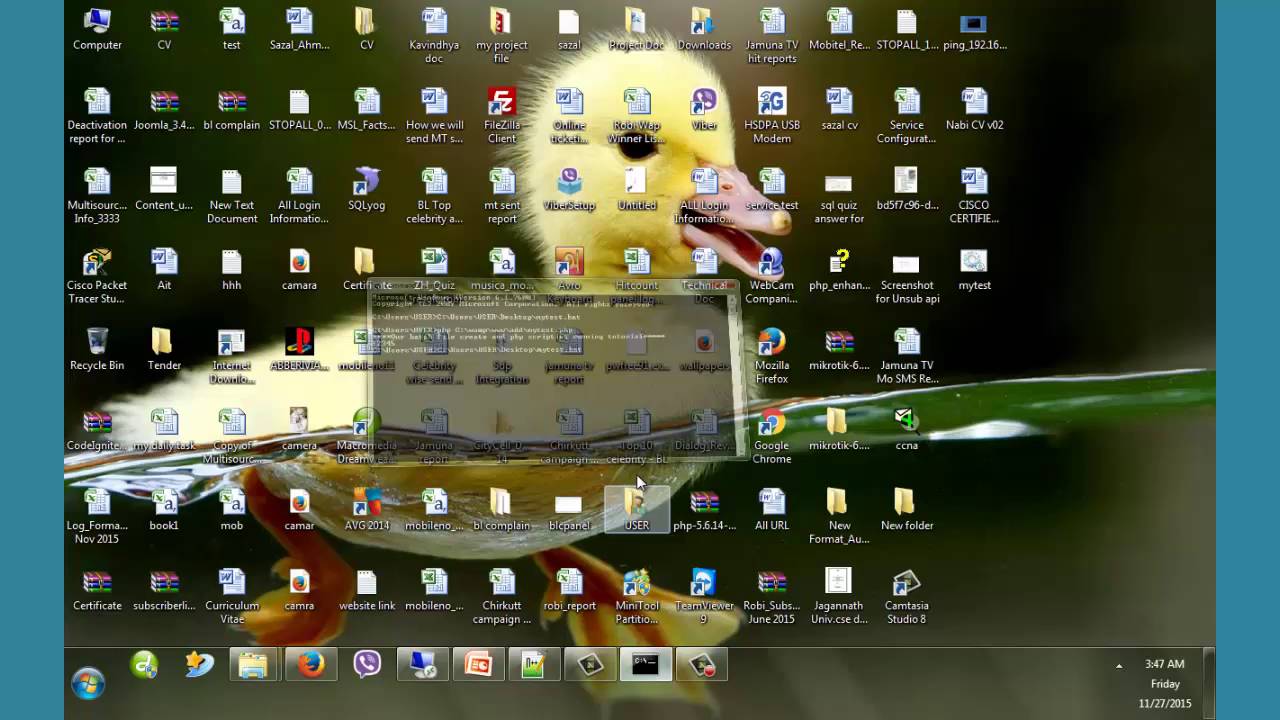Image resolution: width=1280 pixels, height=720 pixels.
Task: Open File Explorer from the taskbar
Action: pos(253,665)
